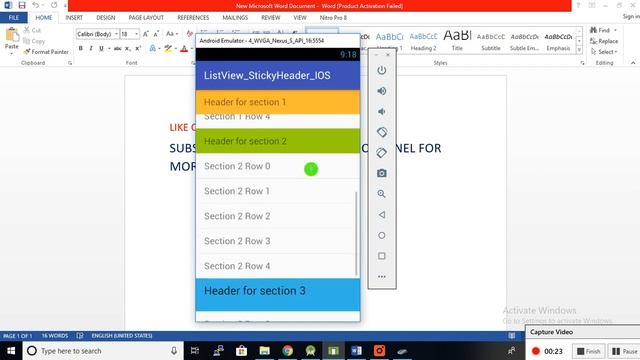Apply the Heading 2 style

(423, 41)
